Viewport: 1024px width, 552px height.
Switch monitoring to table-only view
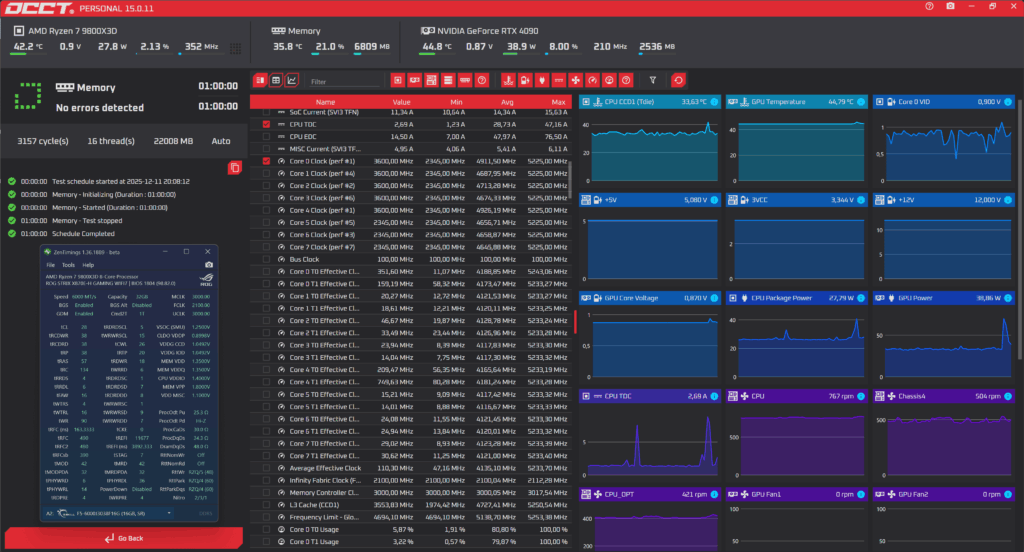pyautogui.click(x=276, y=80)
